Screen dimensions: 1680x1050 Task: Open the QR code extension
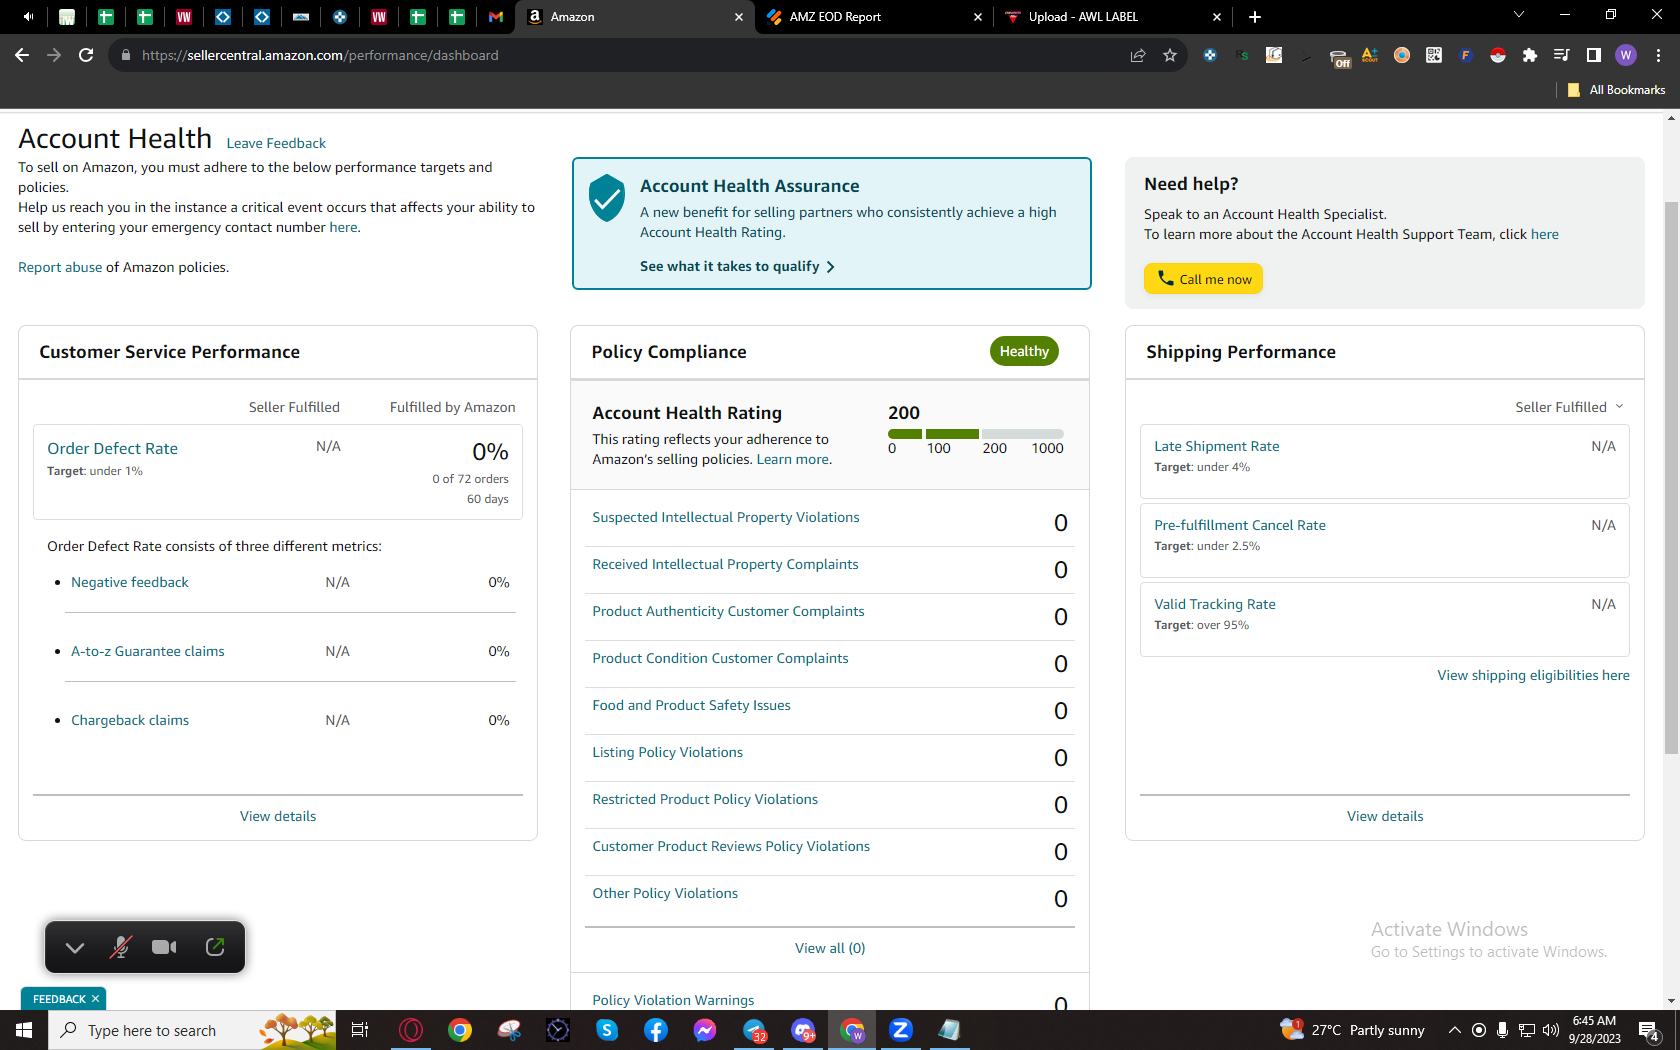pos(1434,55)
